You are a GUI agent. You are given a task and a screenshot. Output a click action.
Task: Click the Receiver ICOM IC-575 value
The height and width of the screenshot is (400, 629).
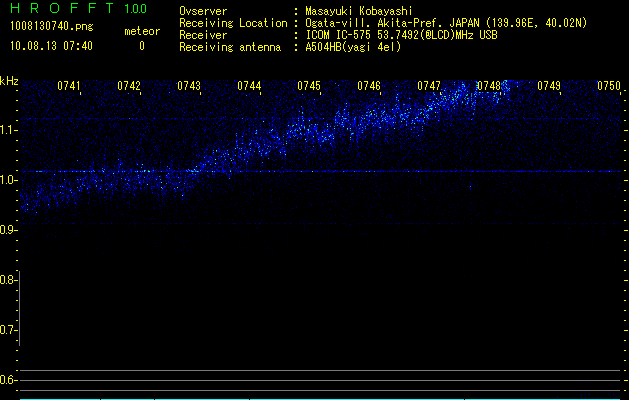pyautogui.click(x=401, y=35)
